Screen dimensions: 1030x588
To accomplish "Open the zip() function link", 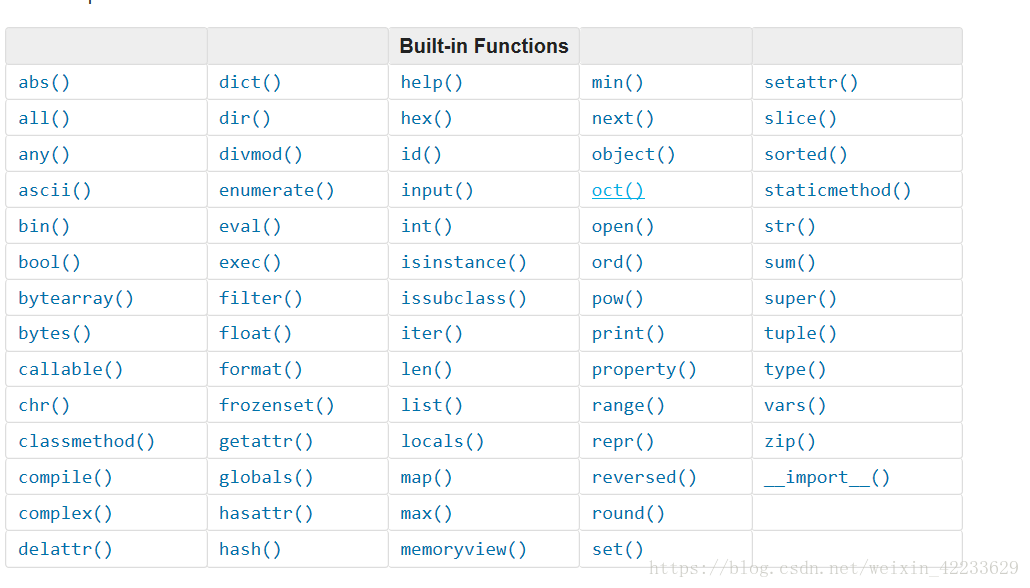I will 790,441.
